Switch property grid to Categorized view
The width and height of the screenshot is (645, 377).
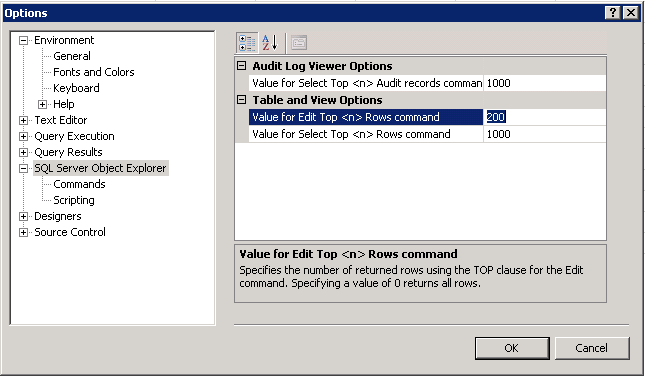coord(247,42)
